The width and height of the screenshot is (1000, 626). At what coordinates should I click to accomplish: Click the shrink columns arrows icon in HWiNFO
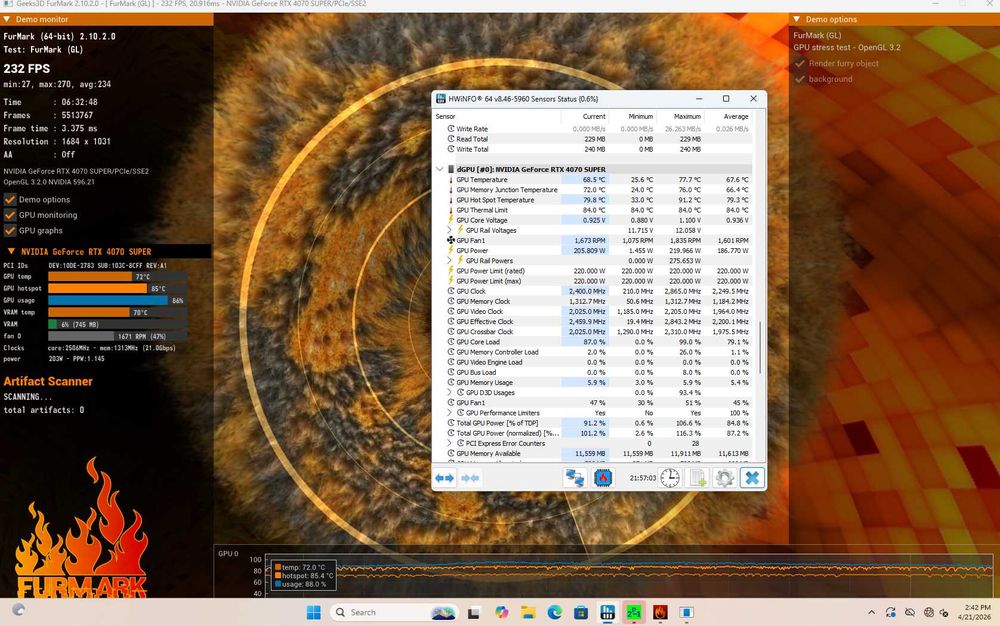(470, 478)
